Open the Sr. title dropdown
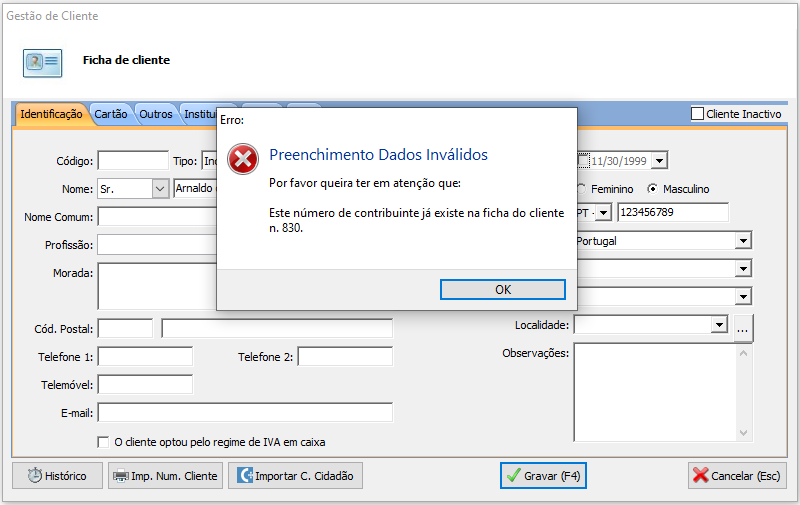 (160, 189)
